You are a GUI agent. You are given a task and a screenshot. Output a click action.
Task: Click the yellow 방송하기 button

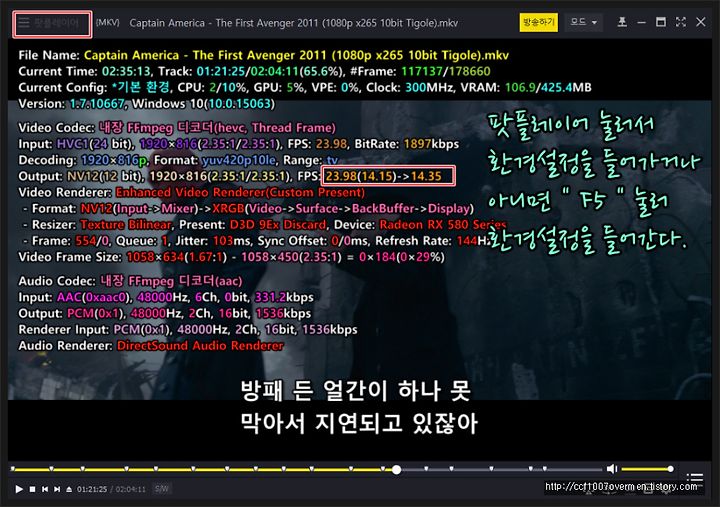coord(538,22)
